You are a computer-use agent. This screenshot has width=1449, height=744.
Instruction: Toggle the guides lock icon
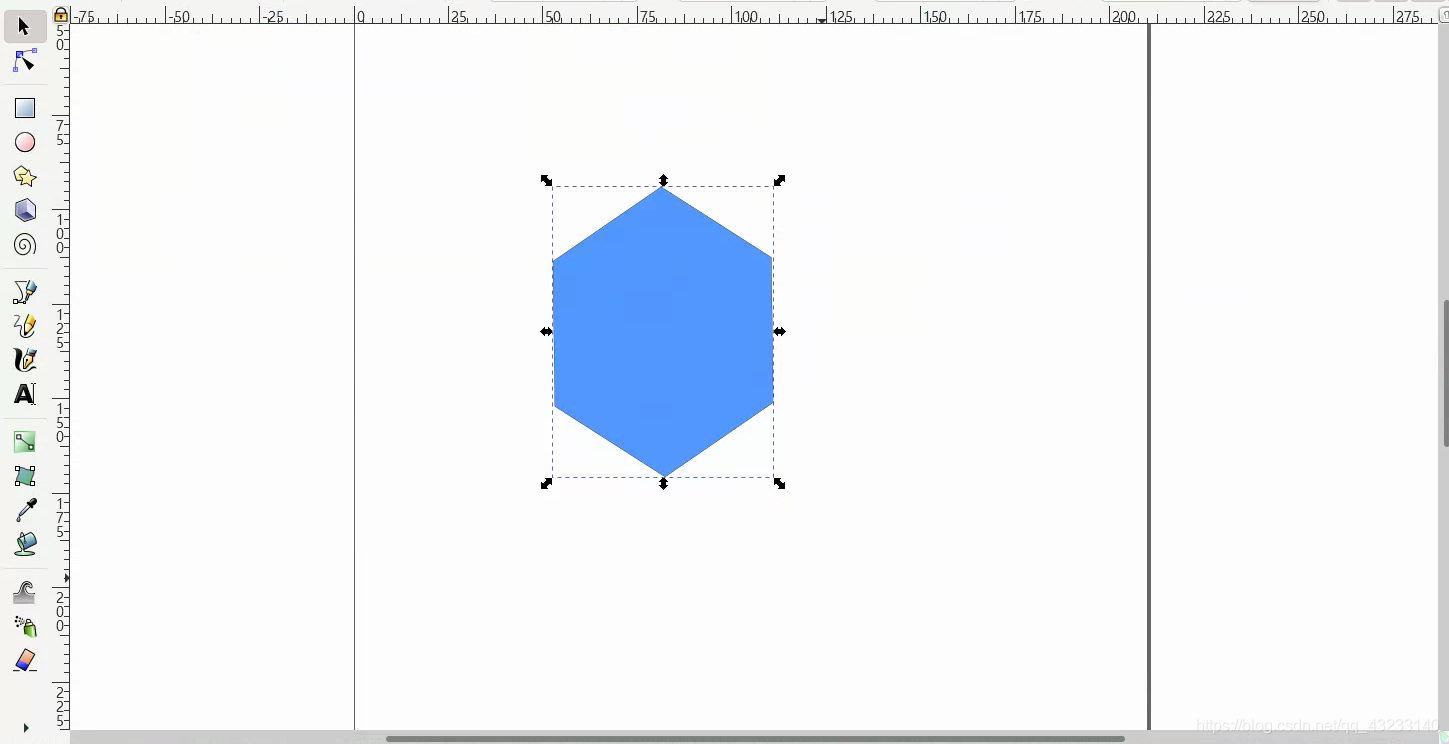click(61, 15)
